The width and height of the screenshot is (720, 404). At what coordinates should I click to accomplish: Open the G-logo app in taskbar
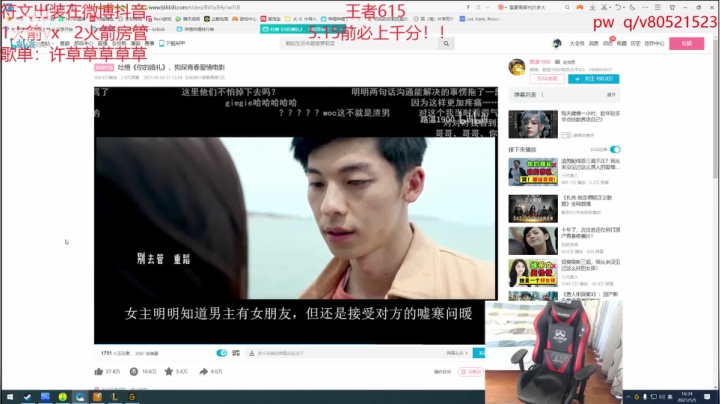(x=132, y=397)
